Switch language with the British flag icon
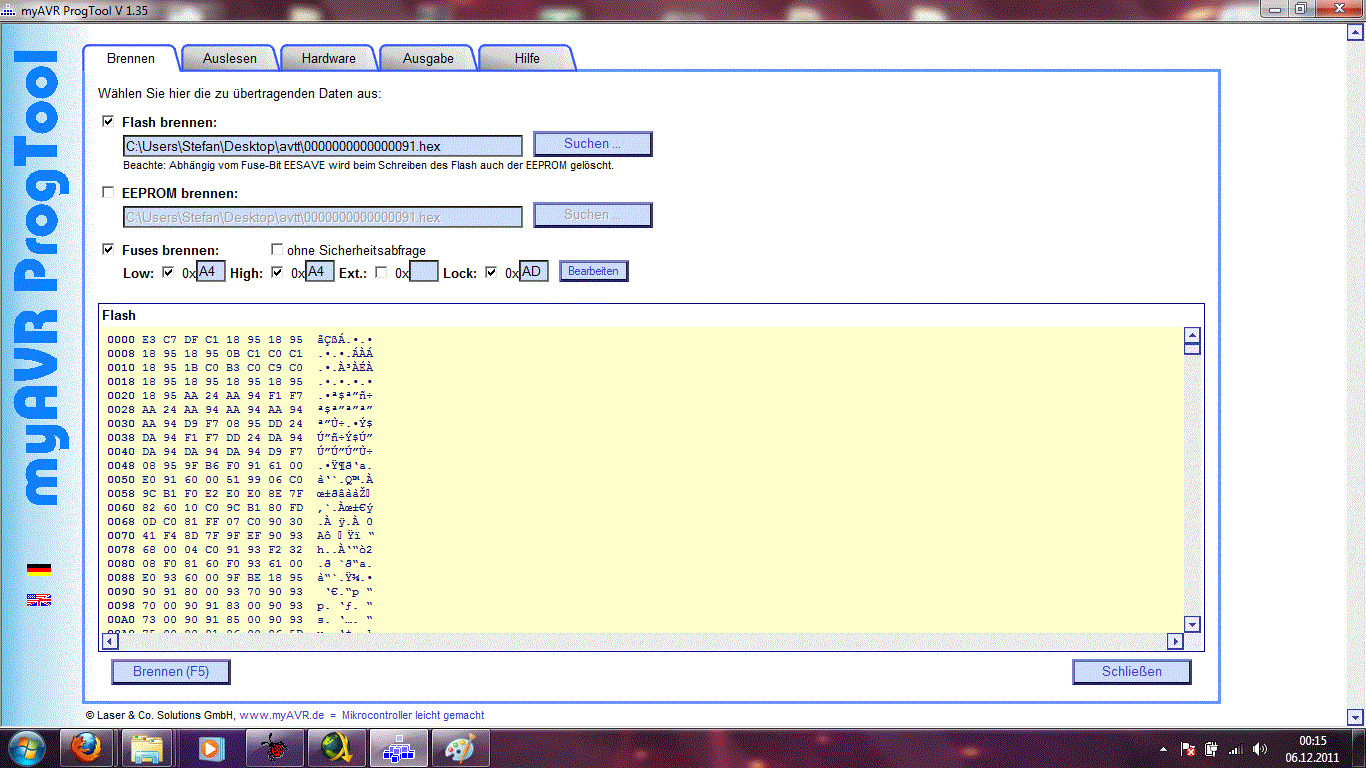This screenshot has height=768, width=1366. tap(39, 600)
